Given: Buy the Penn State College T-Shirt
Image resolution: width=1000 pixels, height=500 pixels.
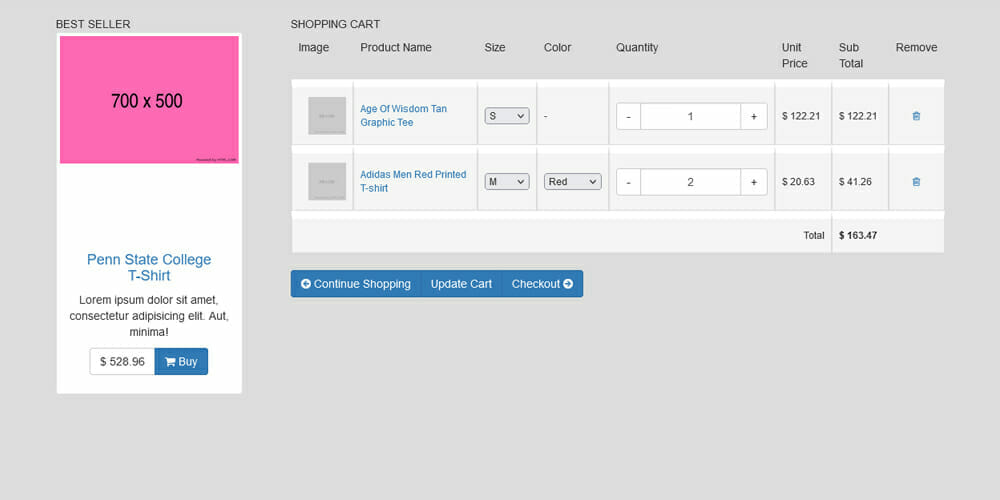Looking at the screenshot, I should click(x=181, y=362).
